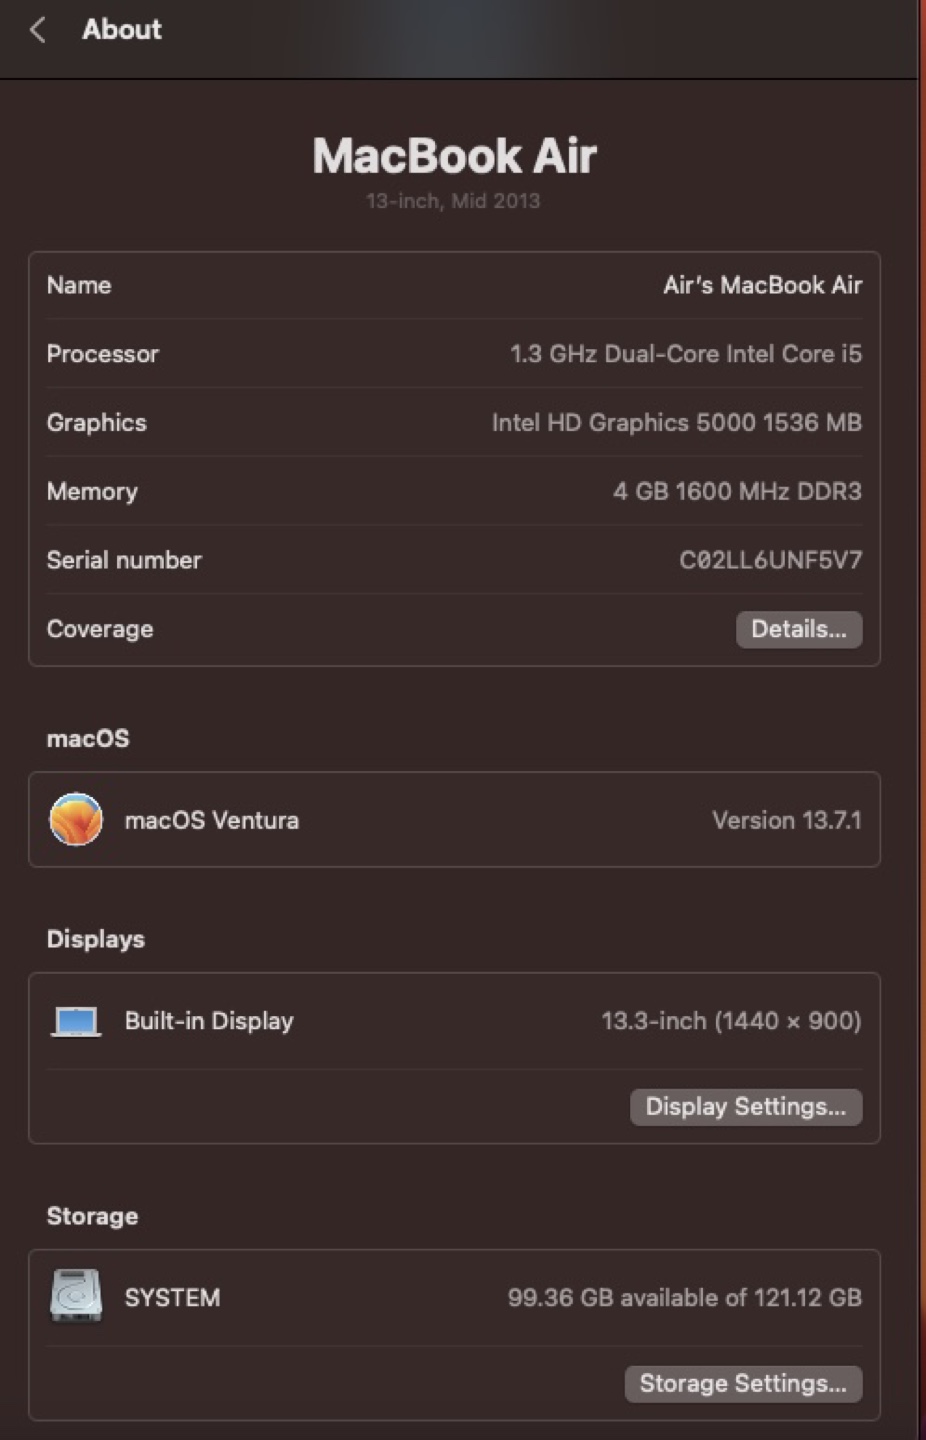Click the Name label
The image size is (926, 1440).
(79, 285)
